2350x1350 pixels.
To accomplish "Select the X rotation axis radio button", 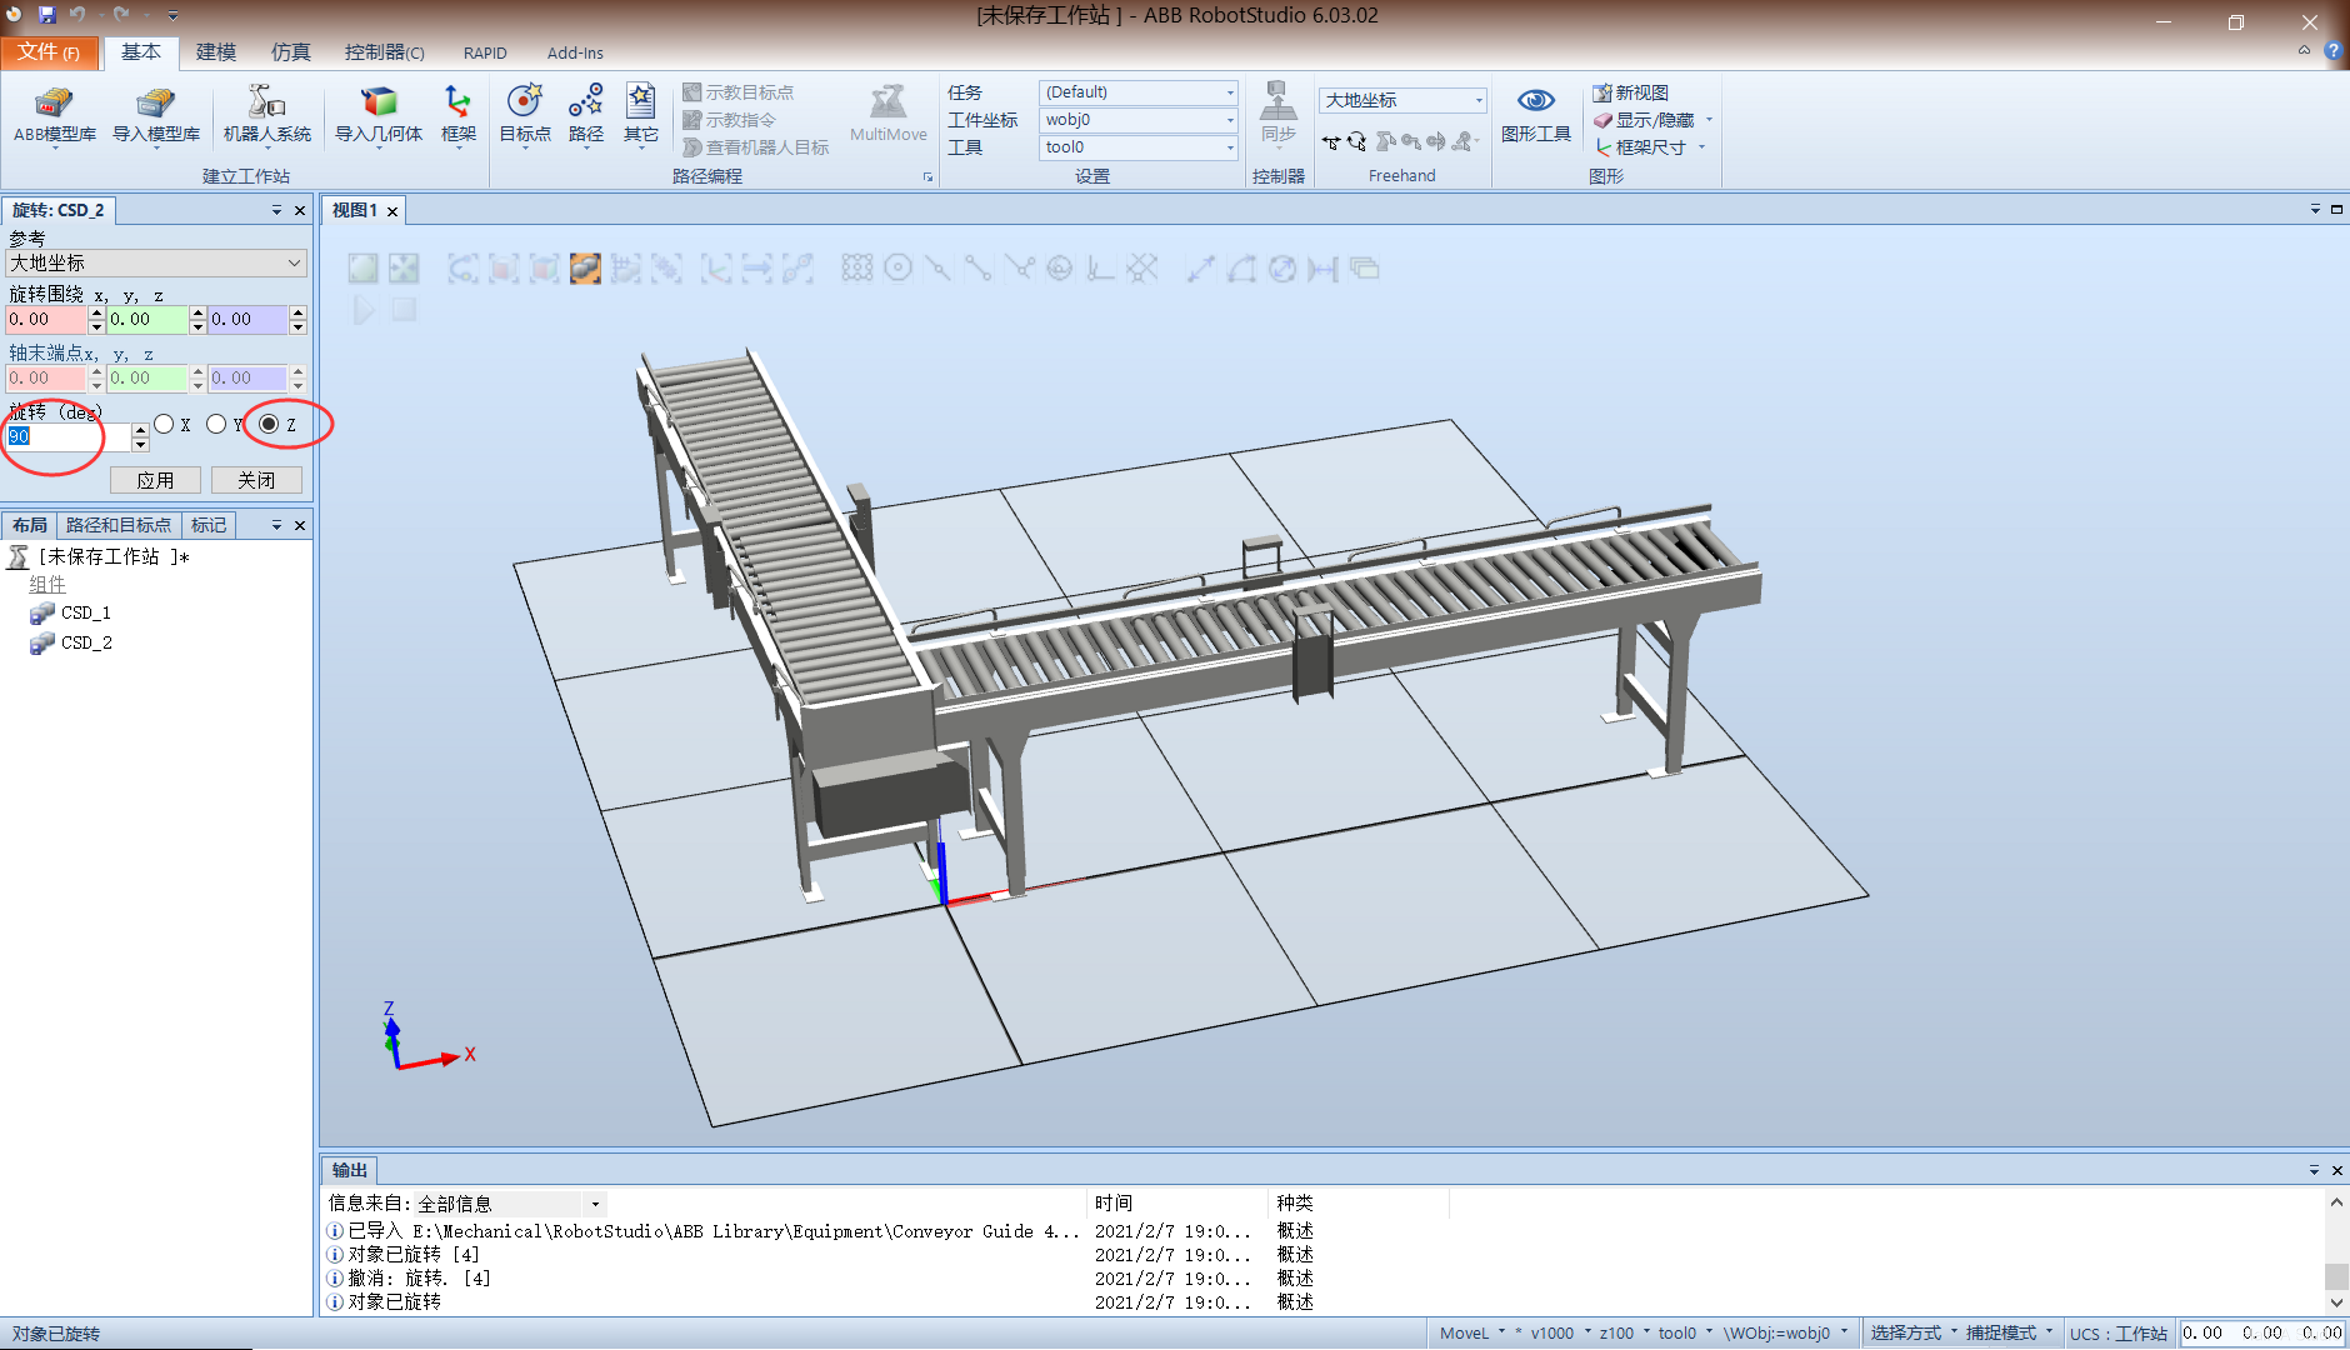I will point(165,424).
